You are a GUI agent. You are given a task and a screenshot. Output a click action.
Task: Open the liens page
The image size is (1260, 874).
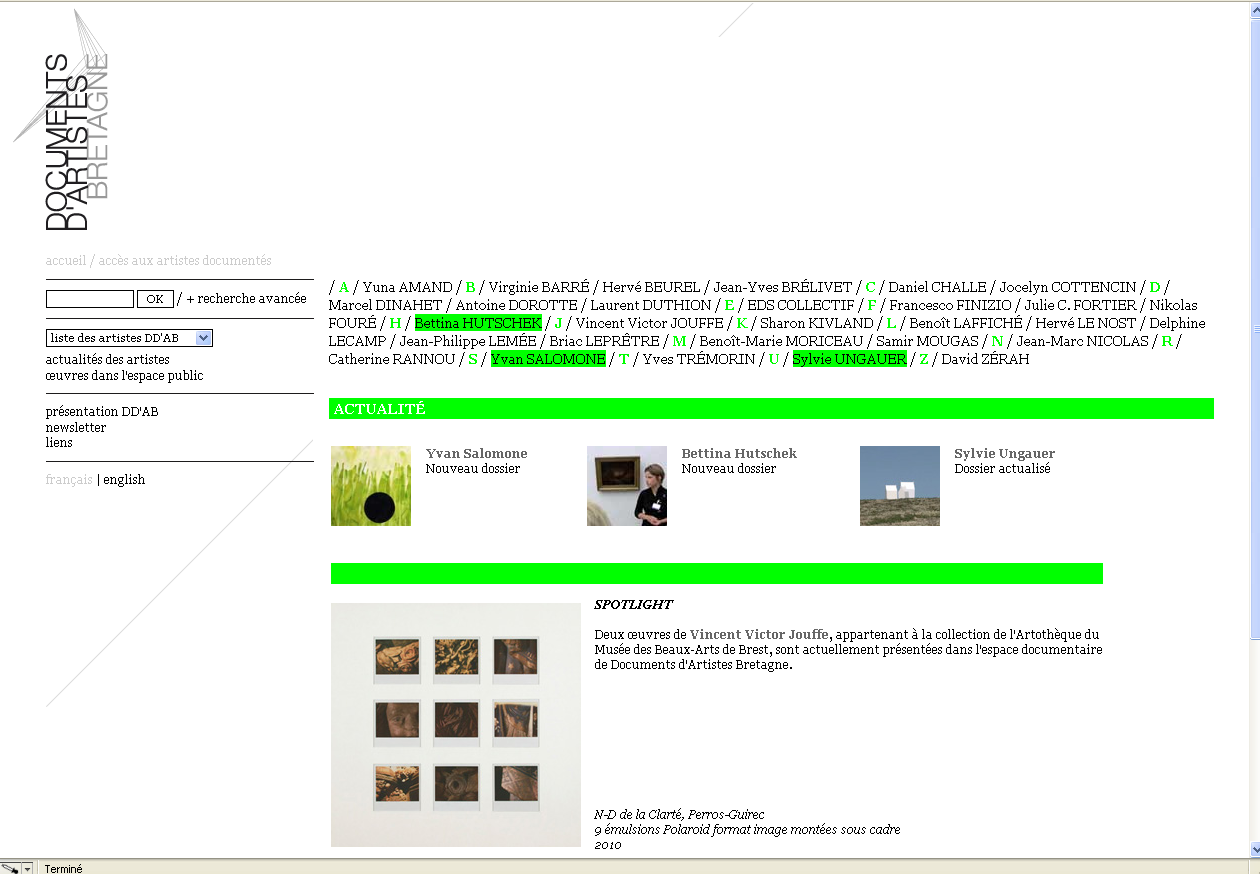click(x=59, y=442)
